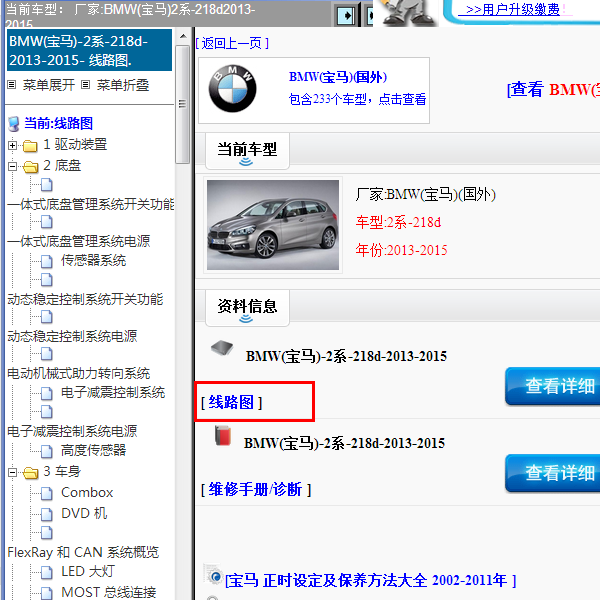Open the 线路图 link
Viewport: 600px width, 600px height.
click(232, 403)
